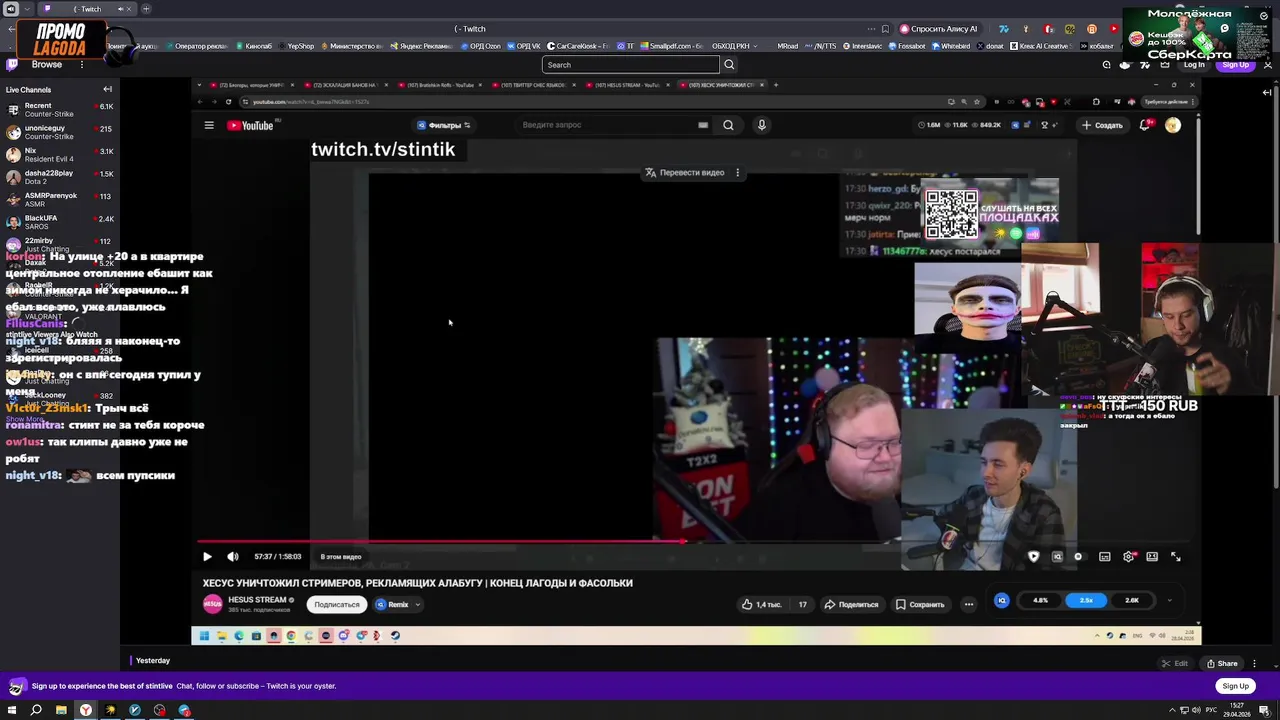The height and width of the screenshot is (720, 1280).
Task: Open the Remix dropdown
Action: [398, 604]
